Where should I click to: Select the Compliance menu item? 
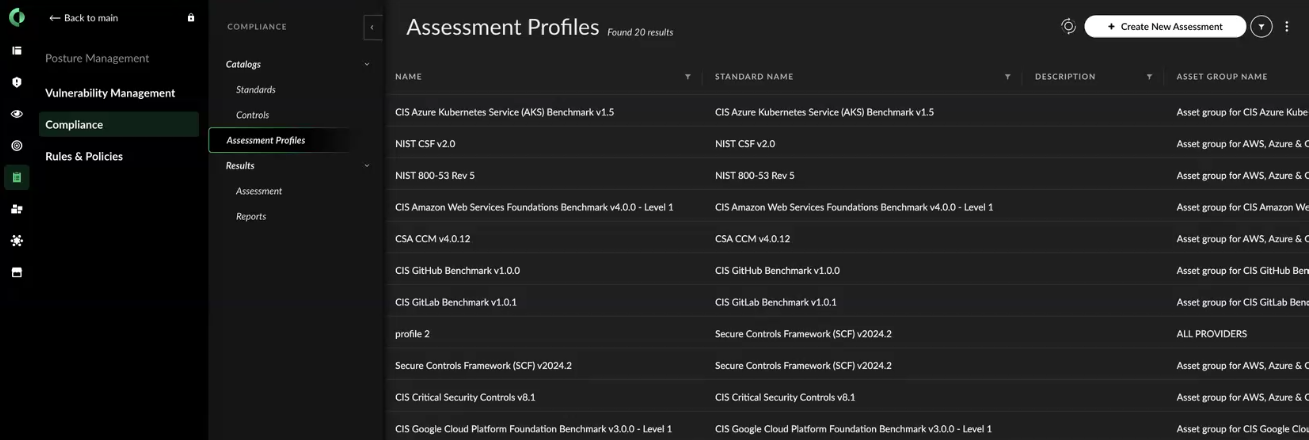119,124
